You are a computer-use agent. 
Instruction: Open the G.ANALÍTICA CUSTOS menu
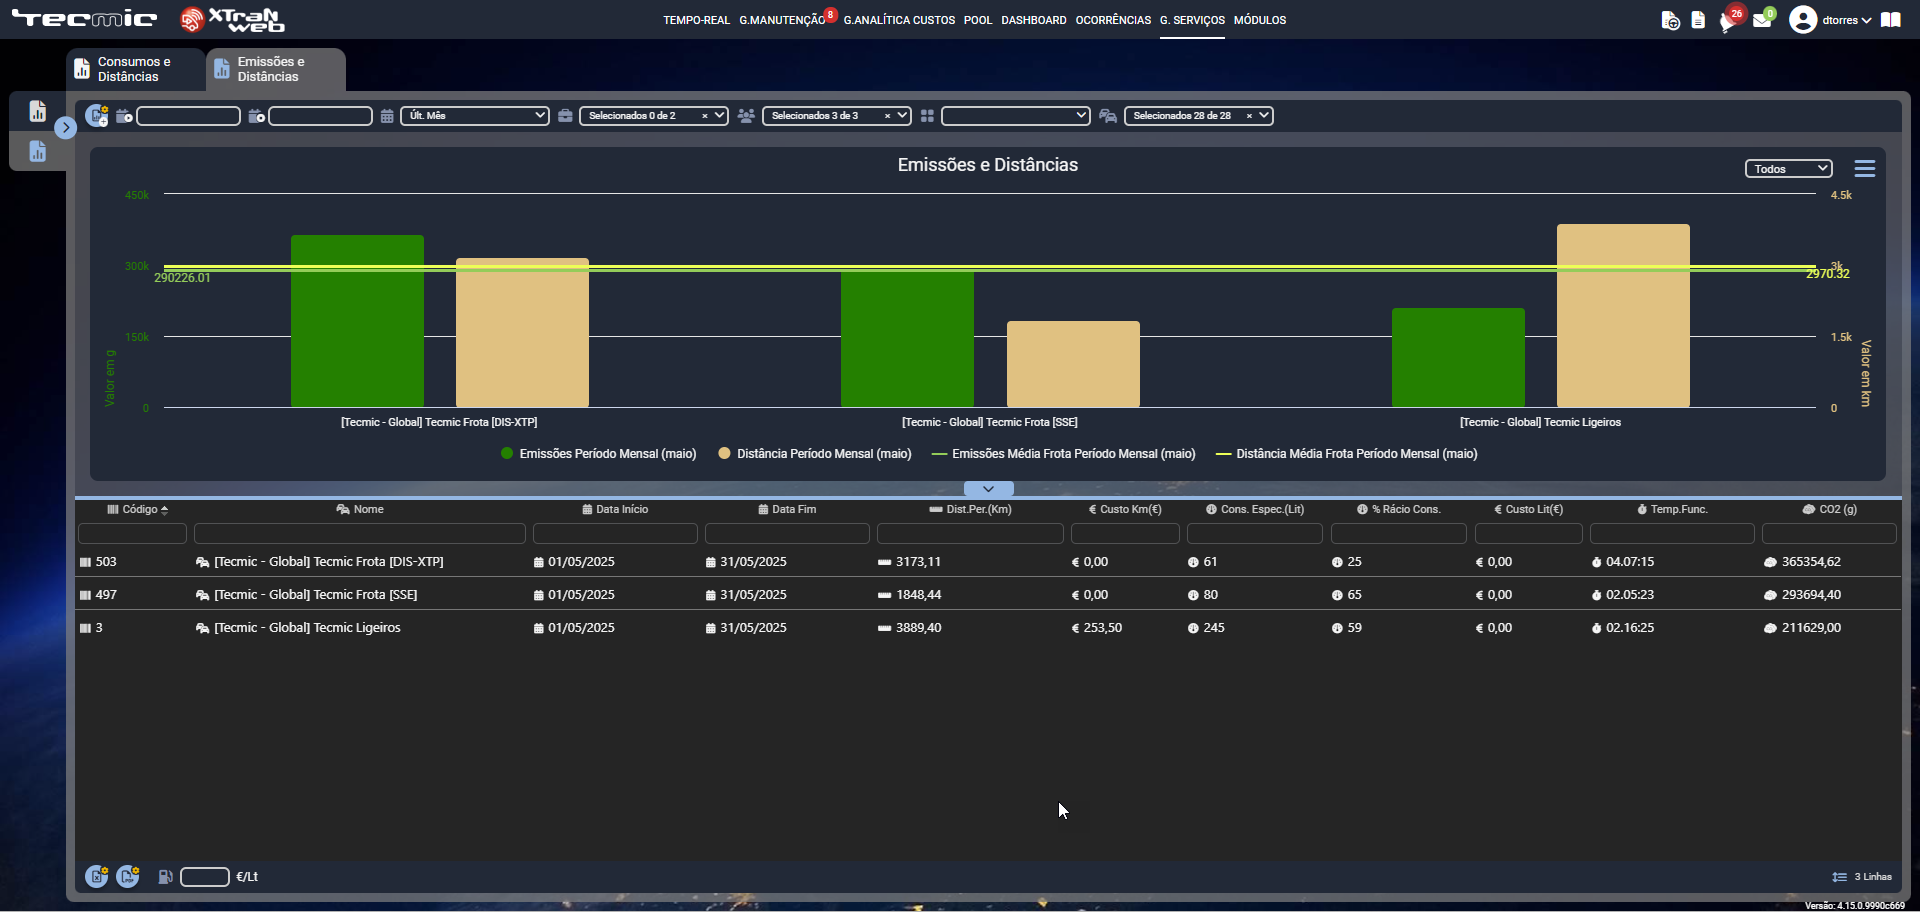(x=899, y=20)
